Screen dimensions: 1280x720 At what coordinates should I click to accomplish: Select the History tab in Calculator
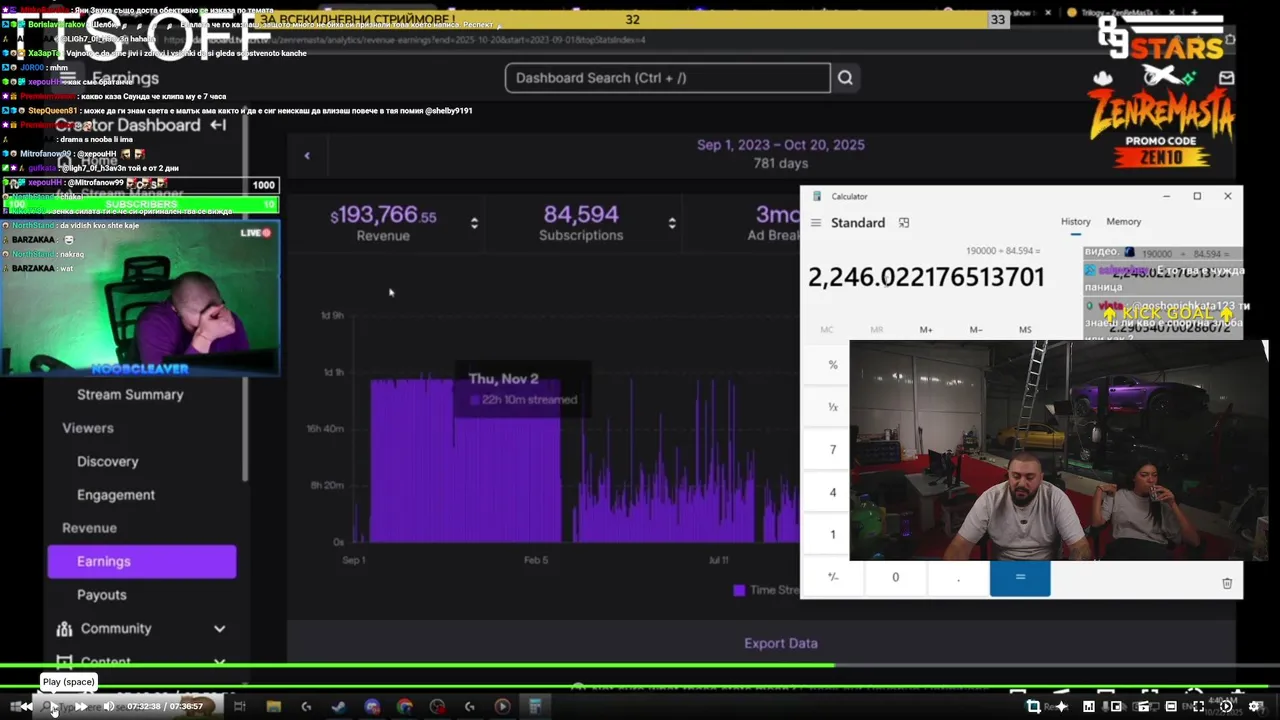click(1076, 222)
